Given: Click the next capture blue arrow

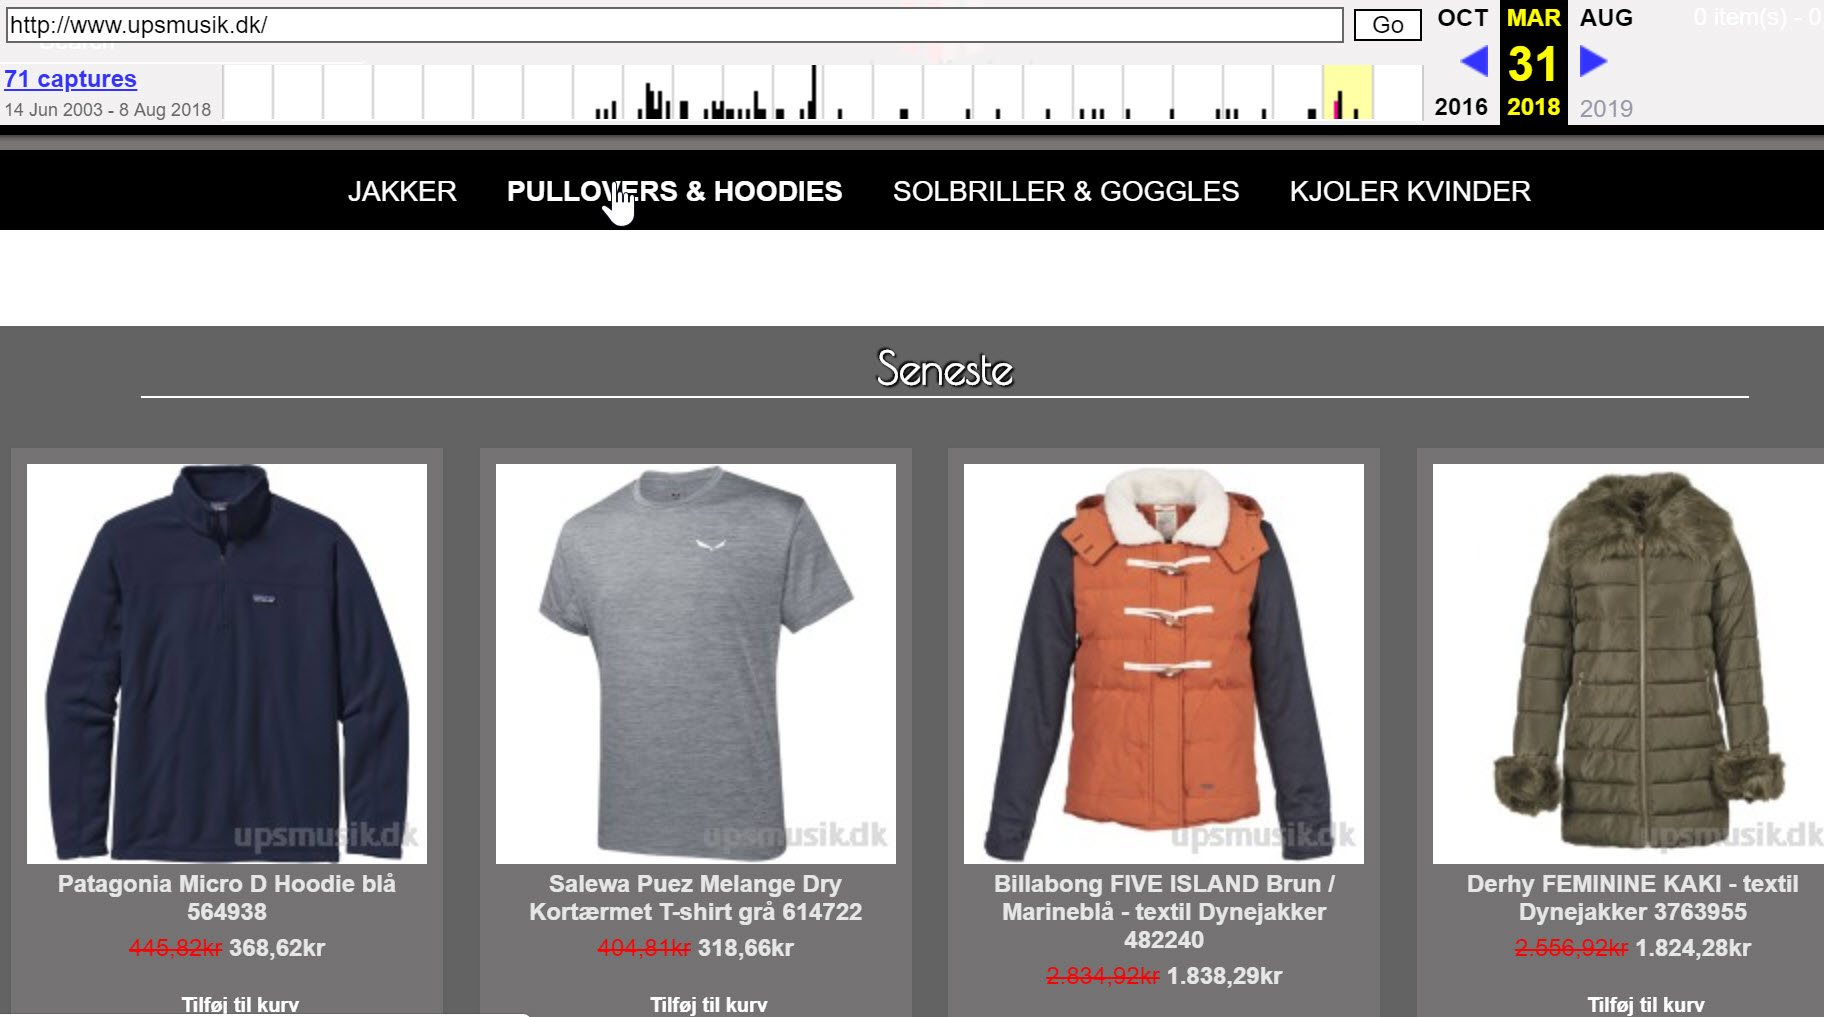Looking at the screenshot, I should (1593, 62).
